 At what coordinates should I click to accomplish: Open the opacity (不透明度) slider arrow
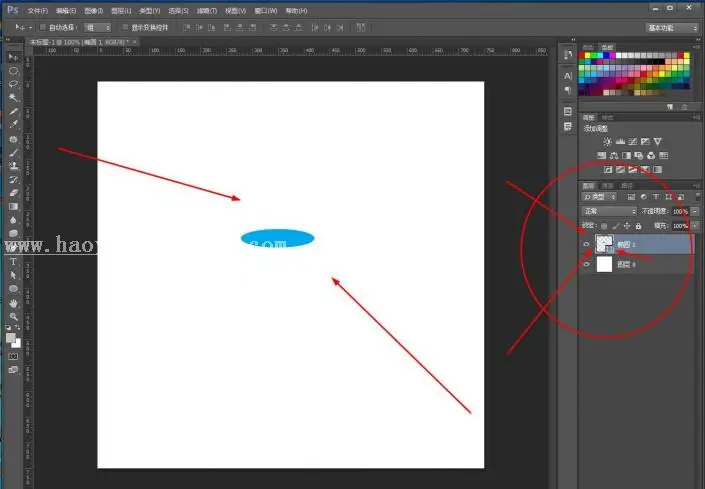(695, 211)
